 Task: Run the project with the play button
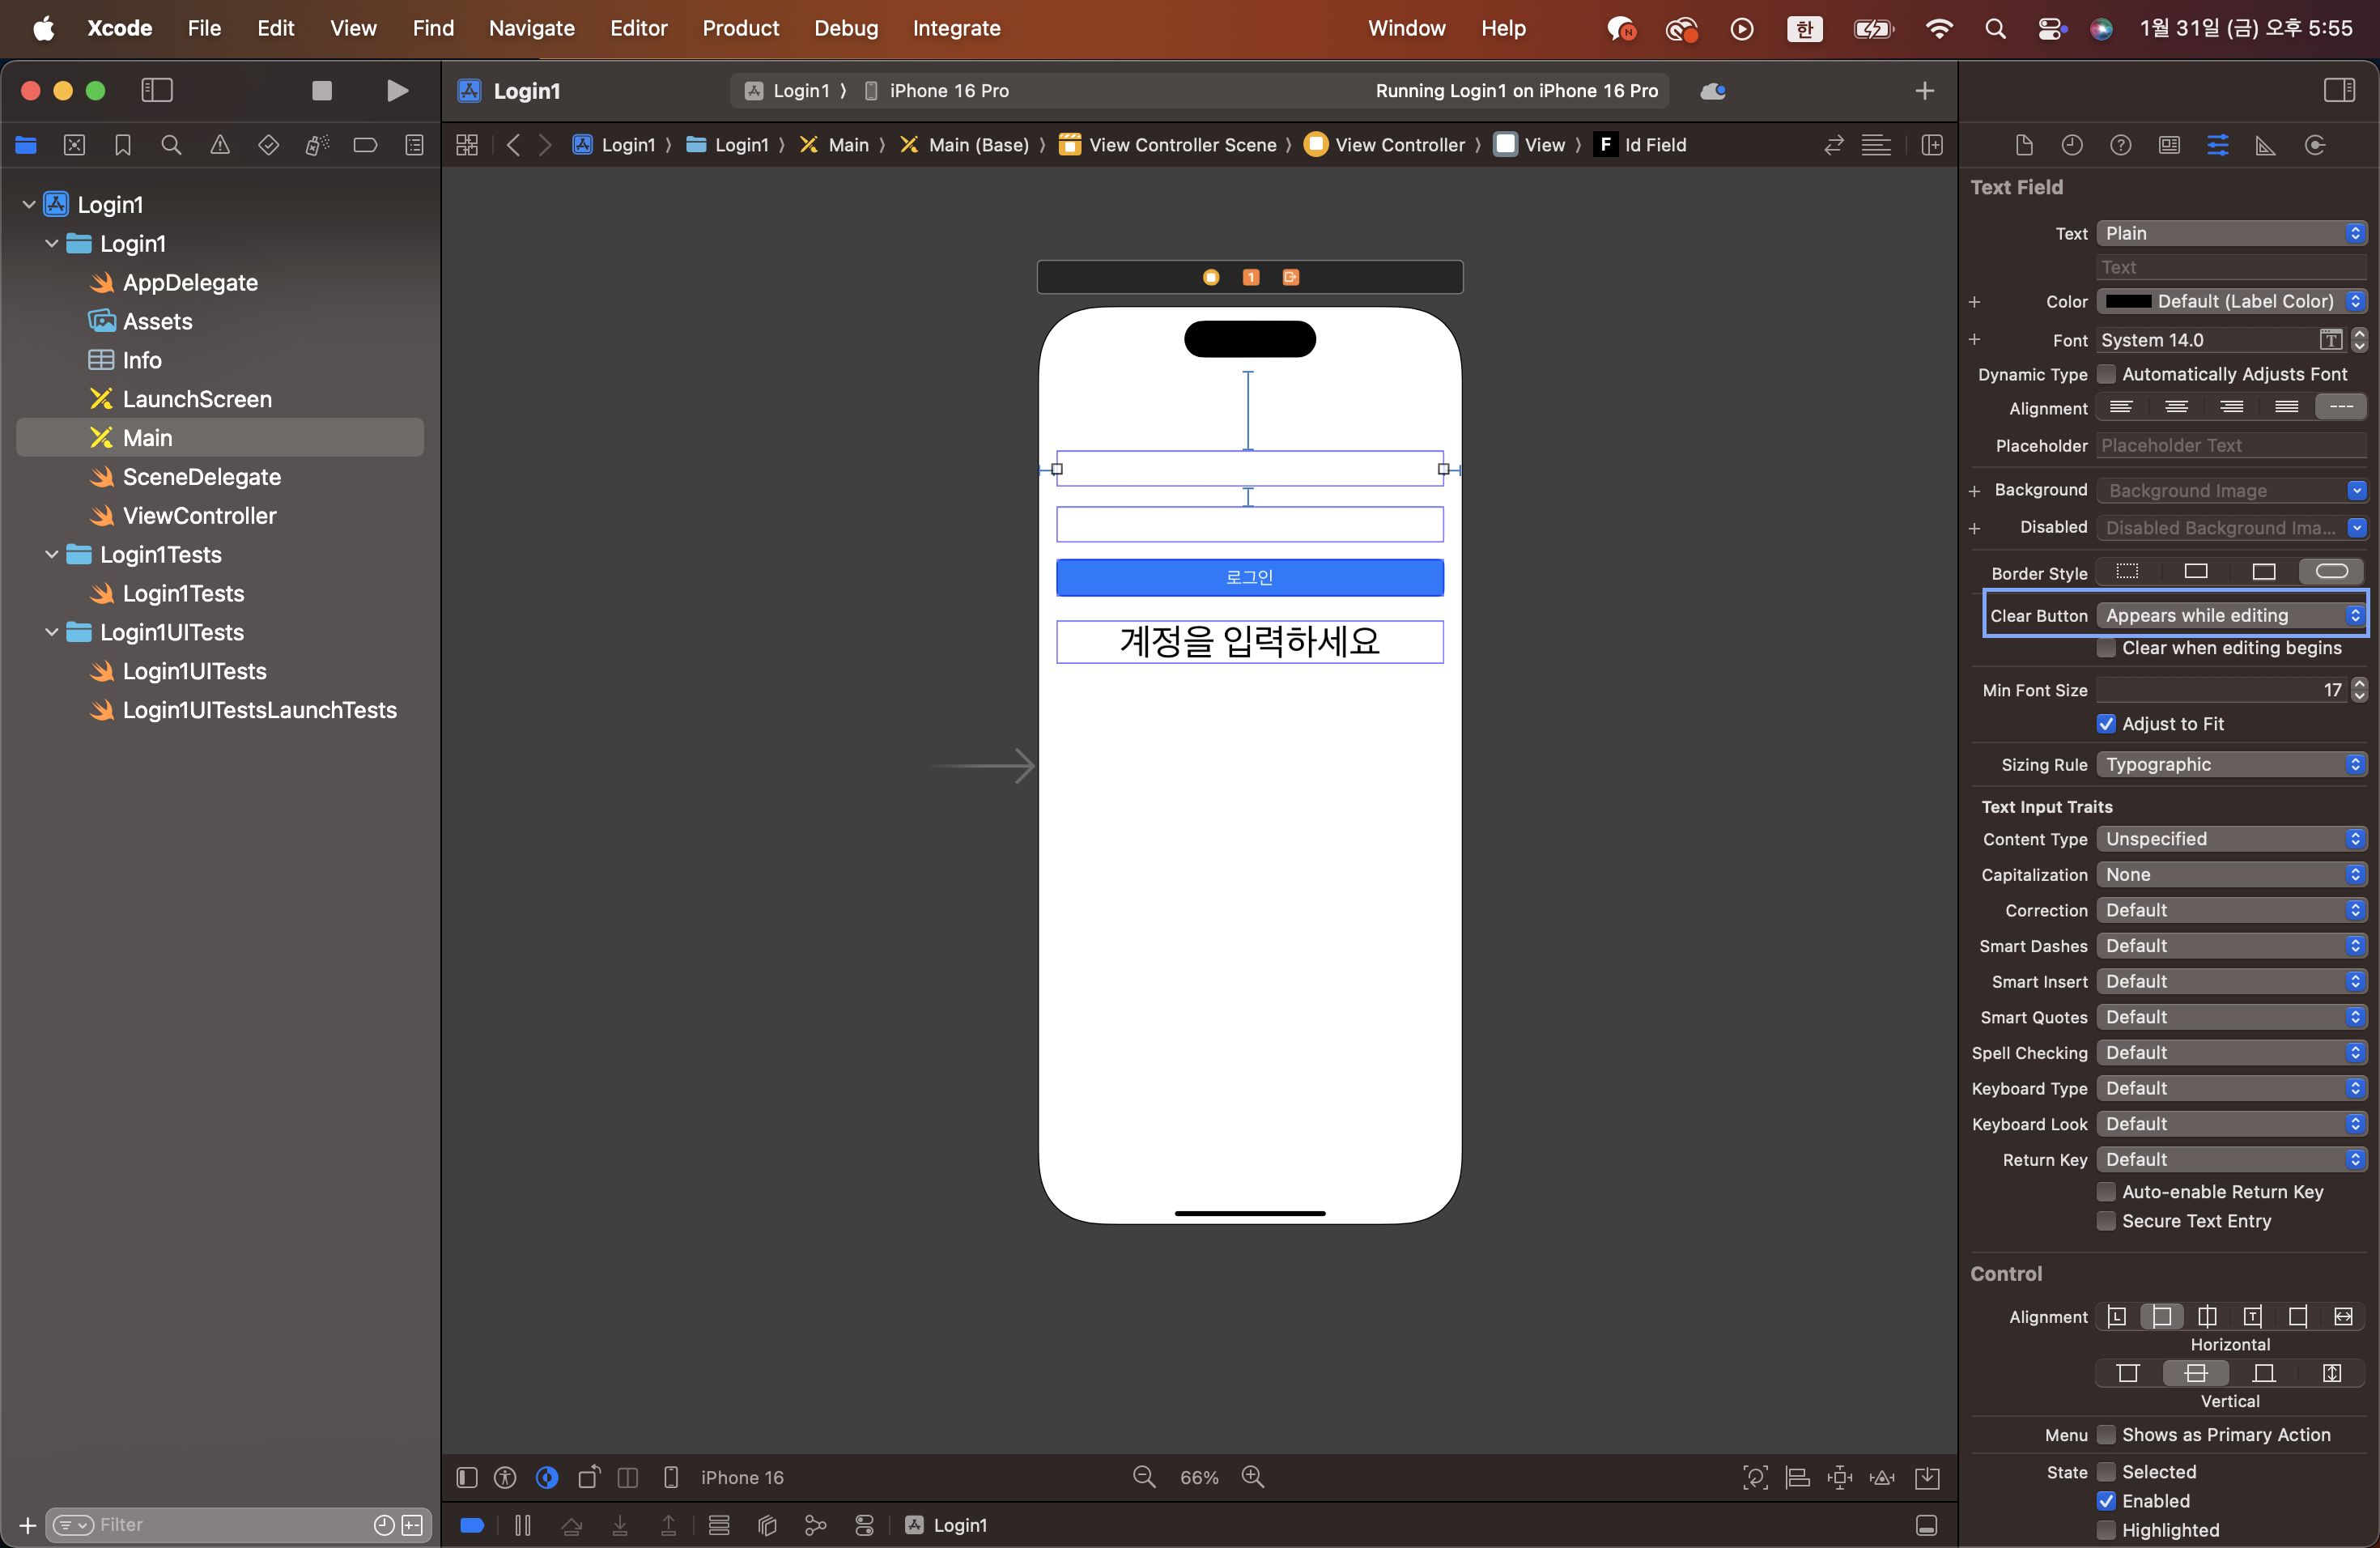point(397,90)
